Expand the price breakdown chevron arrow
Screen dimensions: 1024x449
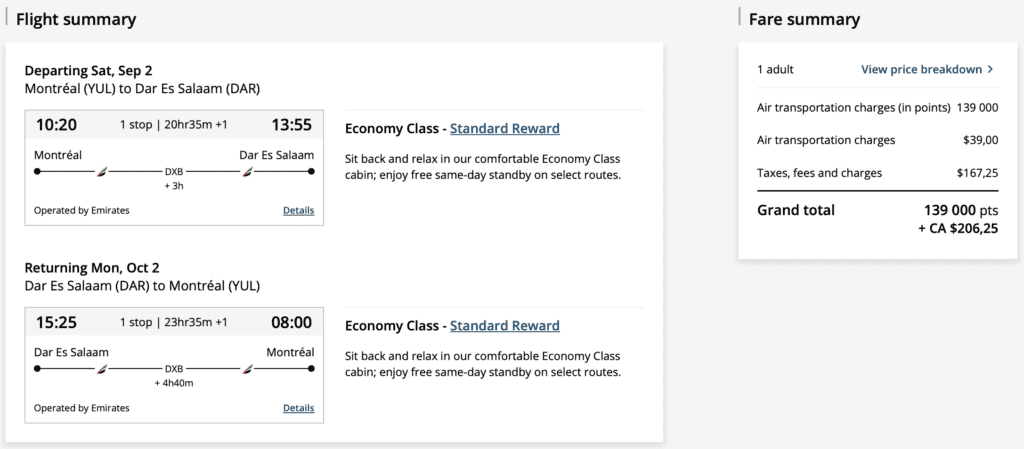[990, 70]
